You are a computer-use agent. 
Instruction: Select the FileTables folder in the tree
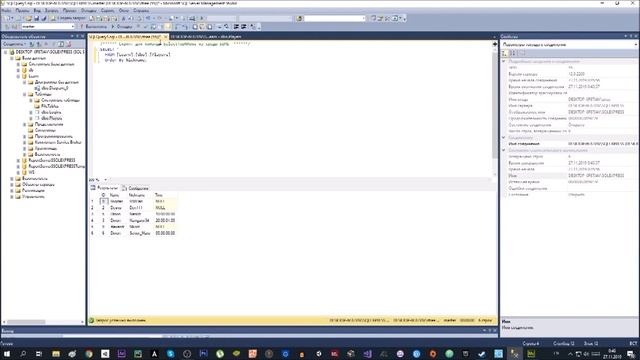pos(50,106)
